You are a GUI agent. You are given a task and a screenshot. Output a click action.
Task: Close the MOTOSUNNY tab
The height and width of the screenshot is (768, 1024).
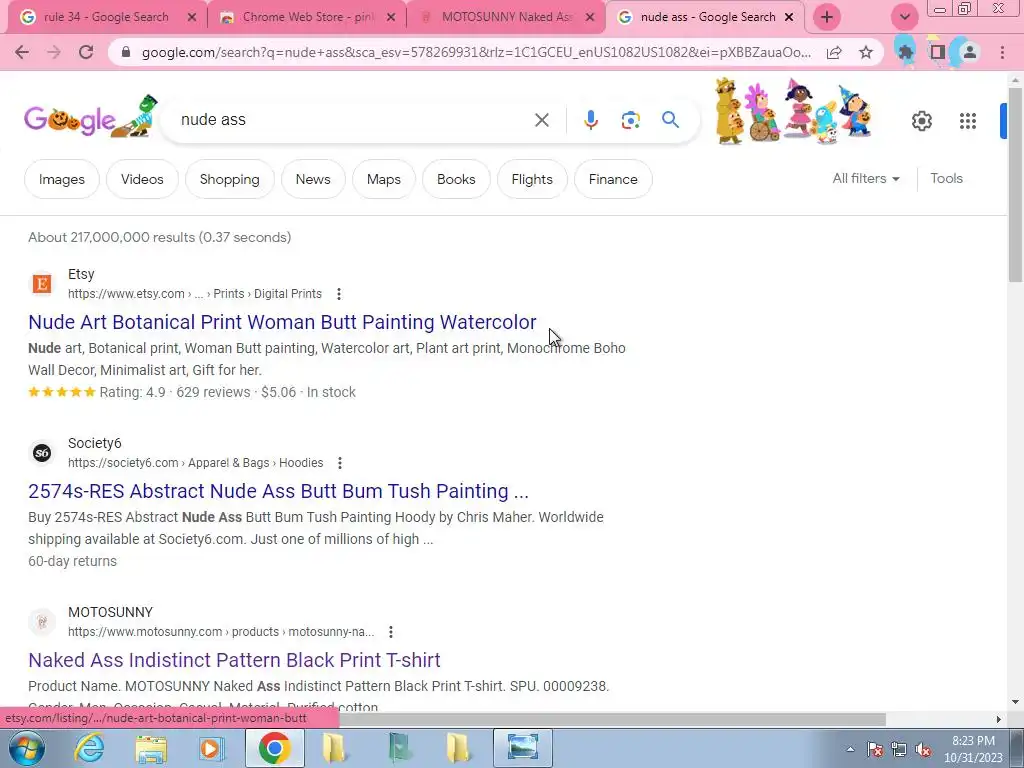(590, 18)
